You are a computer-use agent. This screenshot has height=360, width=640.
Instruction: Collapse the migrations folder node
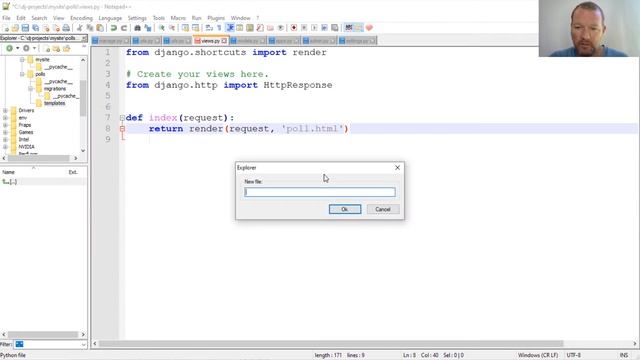[x=31, y=89]
